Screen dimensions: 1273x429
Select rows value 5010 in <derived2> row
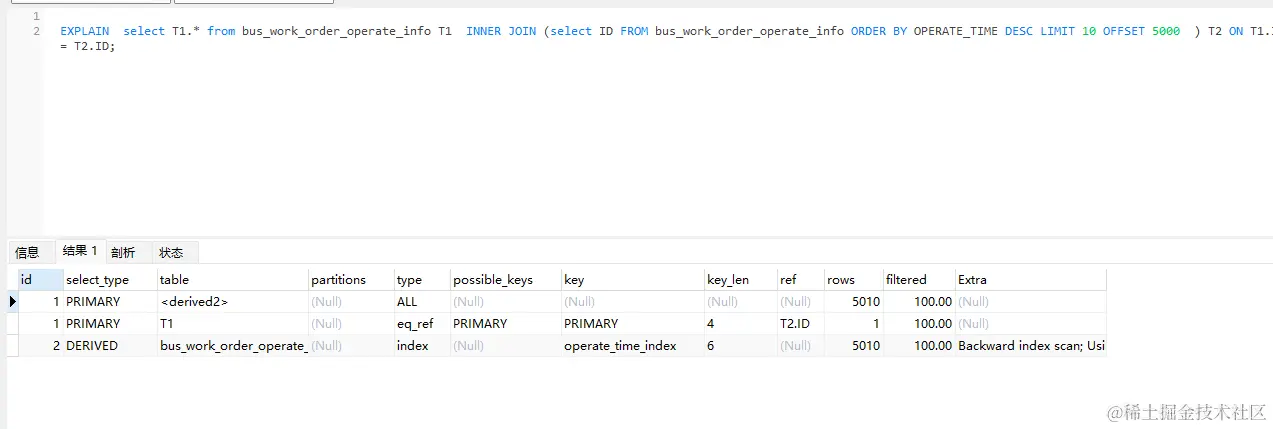(x=853, y=301)
